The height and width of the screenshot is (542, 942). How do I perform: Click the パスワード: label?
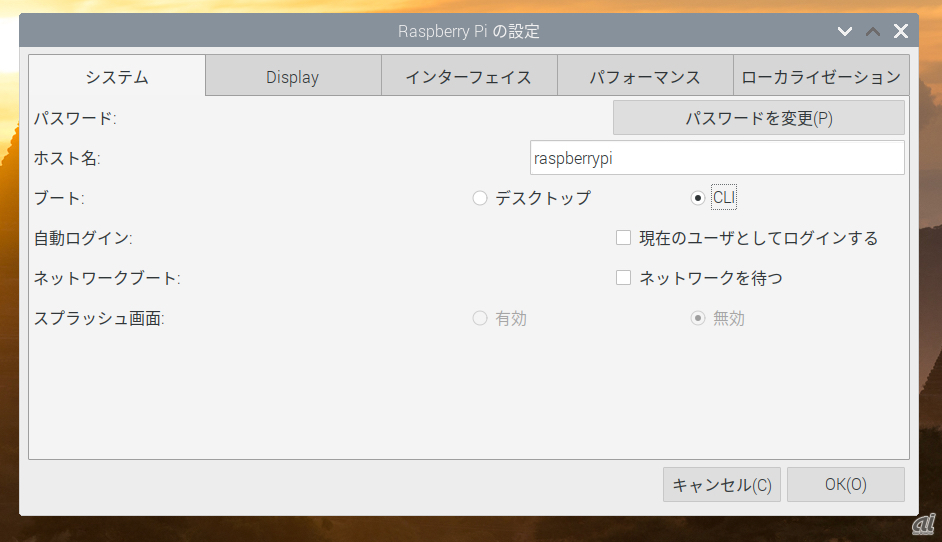coord(75,118)
